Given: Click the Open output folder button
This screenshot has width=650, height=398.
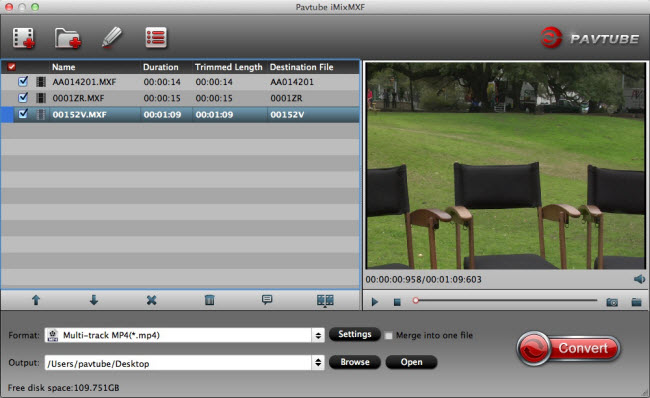Looking at the screenshot, I should pyautogui.click(x=411, y=362).
